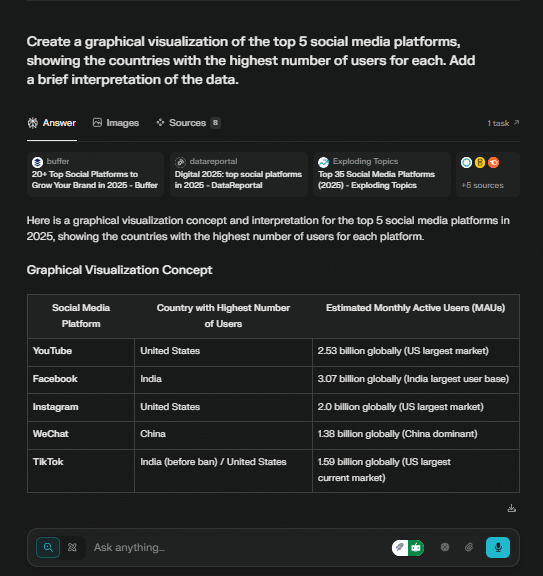Open the Exploding Topics source card
Viewport: 543px width, 576px height.
(x=382, y=174)
